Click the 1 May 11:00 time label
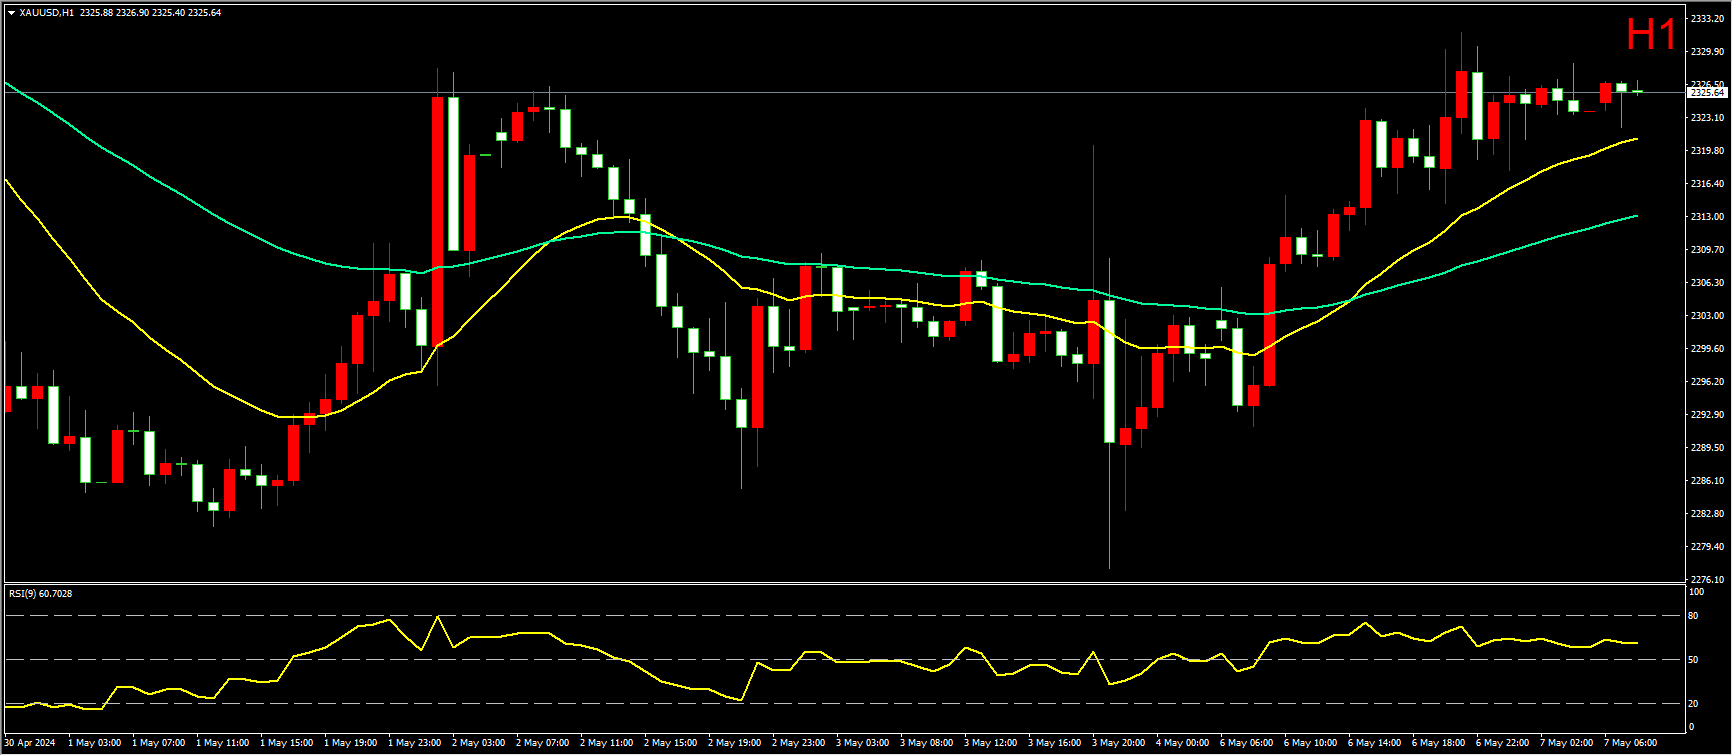Image resolution: width=1733 pixels, height=756 pixels. [223, 743]
